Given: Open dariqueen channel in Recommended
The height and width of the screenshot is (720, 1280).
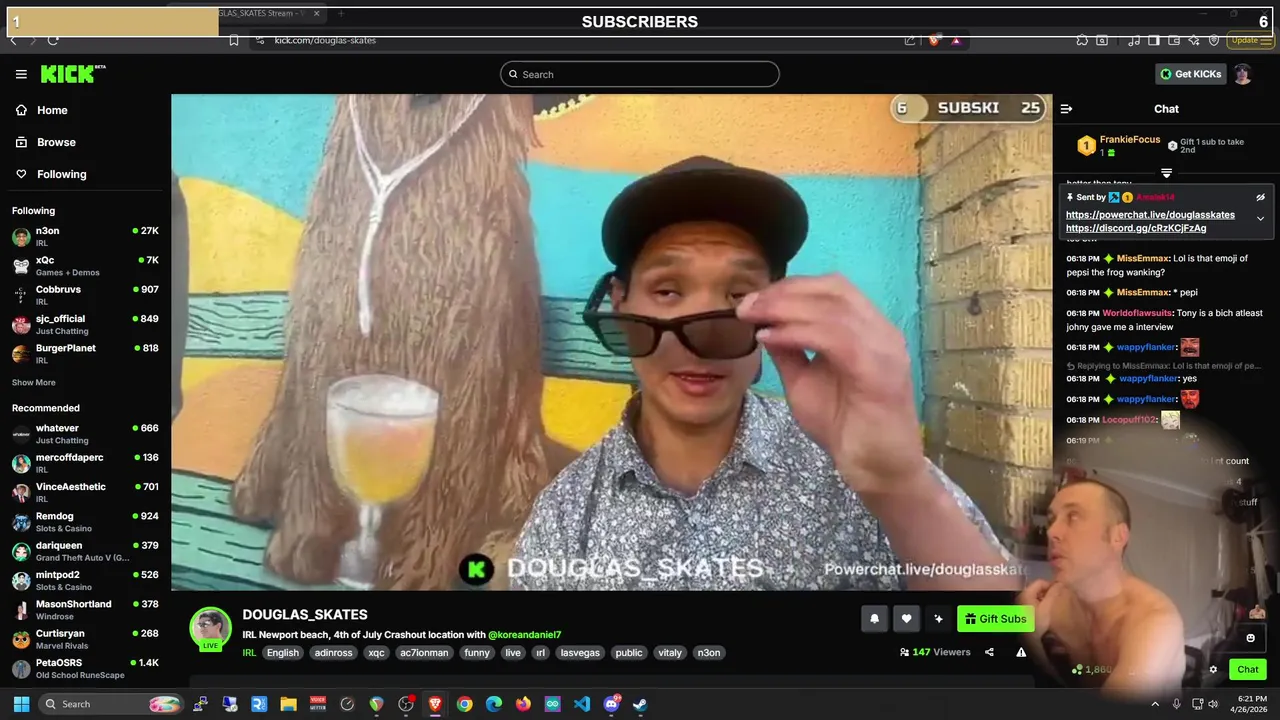Looking at the screenshot, I should tap(85, 551).
